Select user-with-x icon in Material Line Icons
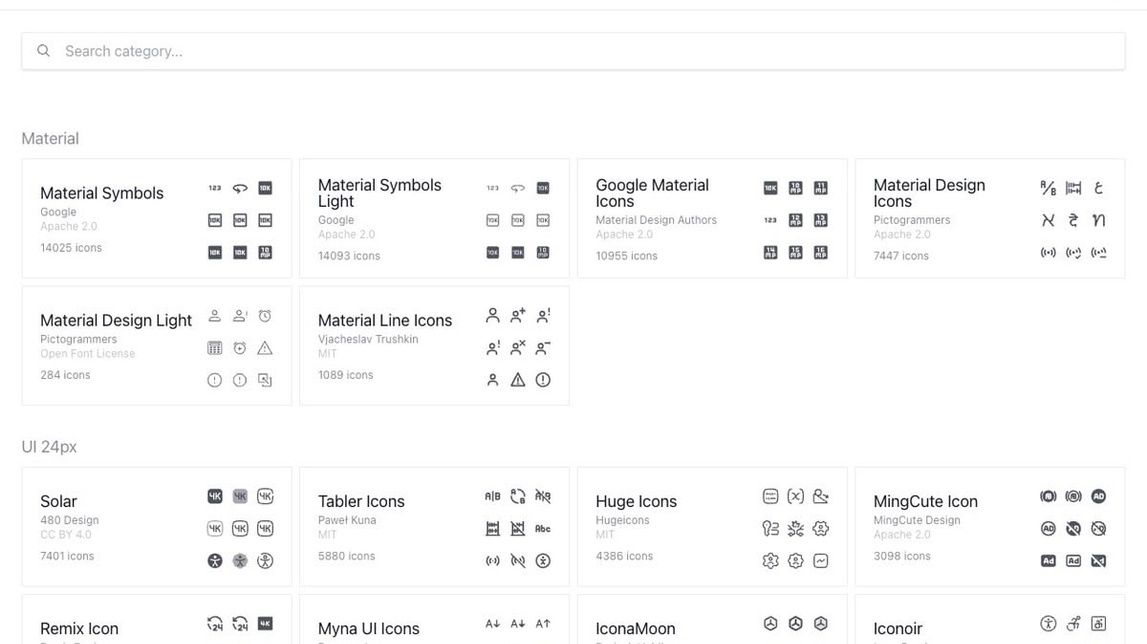Screen dimensions: 1147x644 point(518,348)
